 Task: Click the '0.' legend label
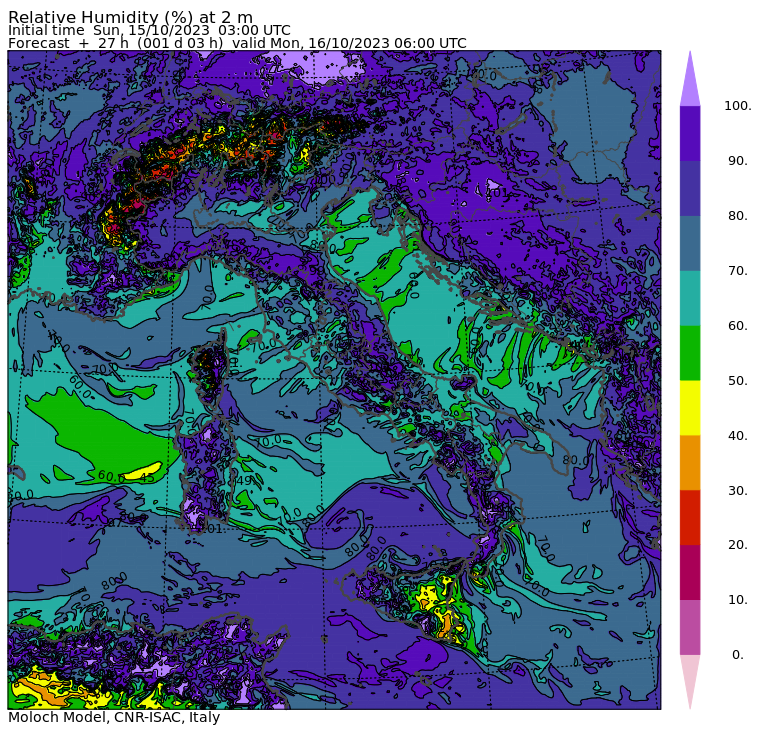coord(737,655)
